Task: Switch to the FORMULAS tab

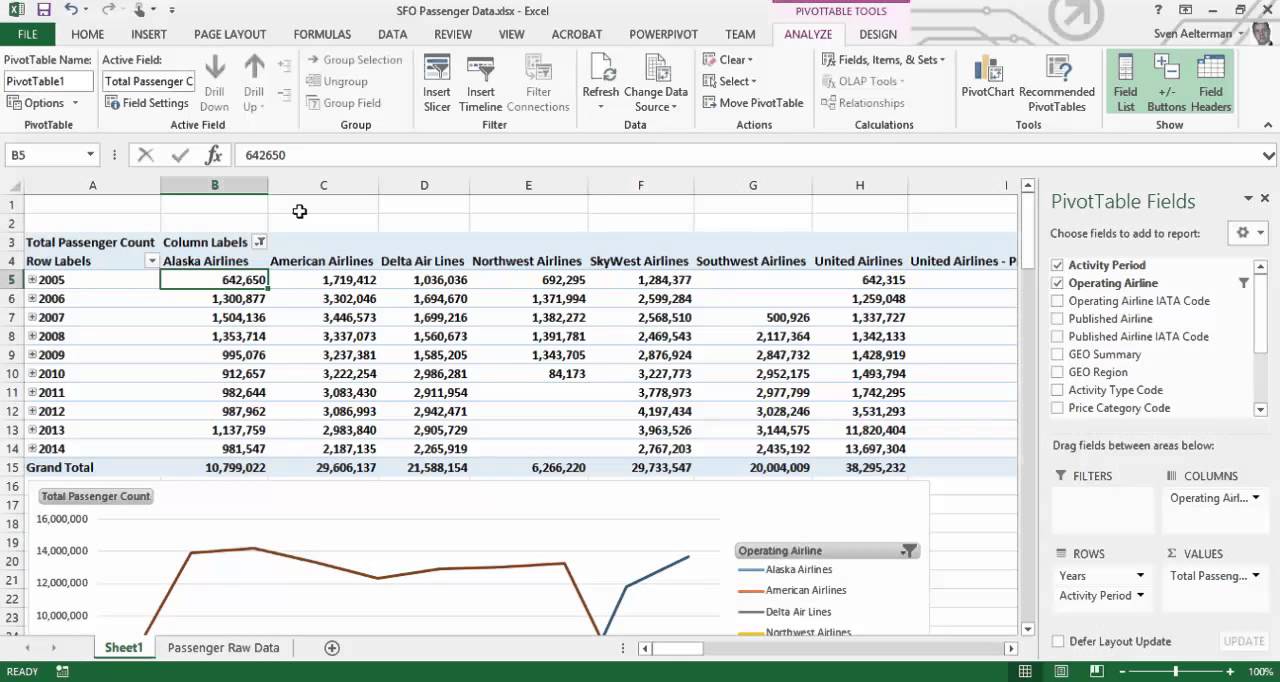Action: tap(322, 34)
